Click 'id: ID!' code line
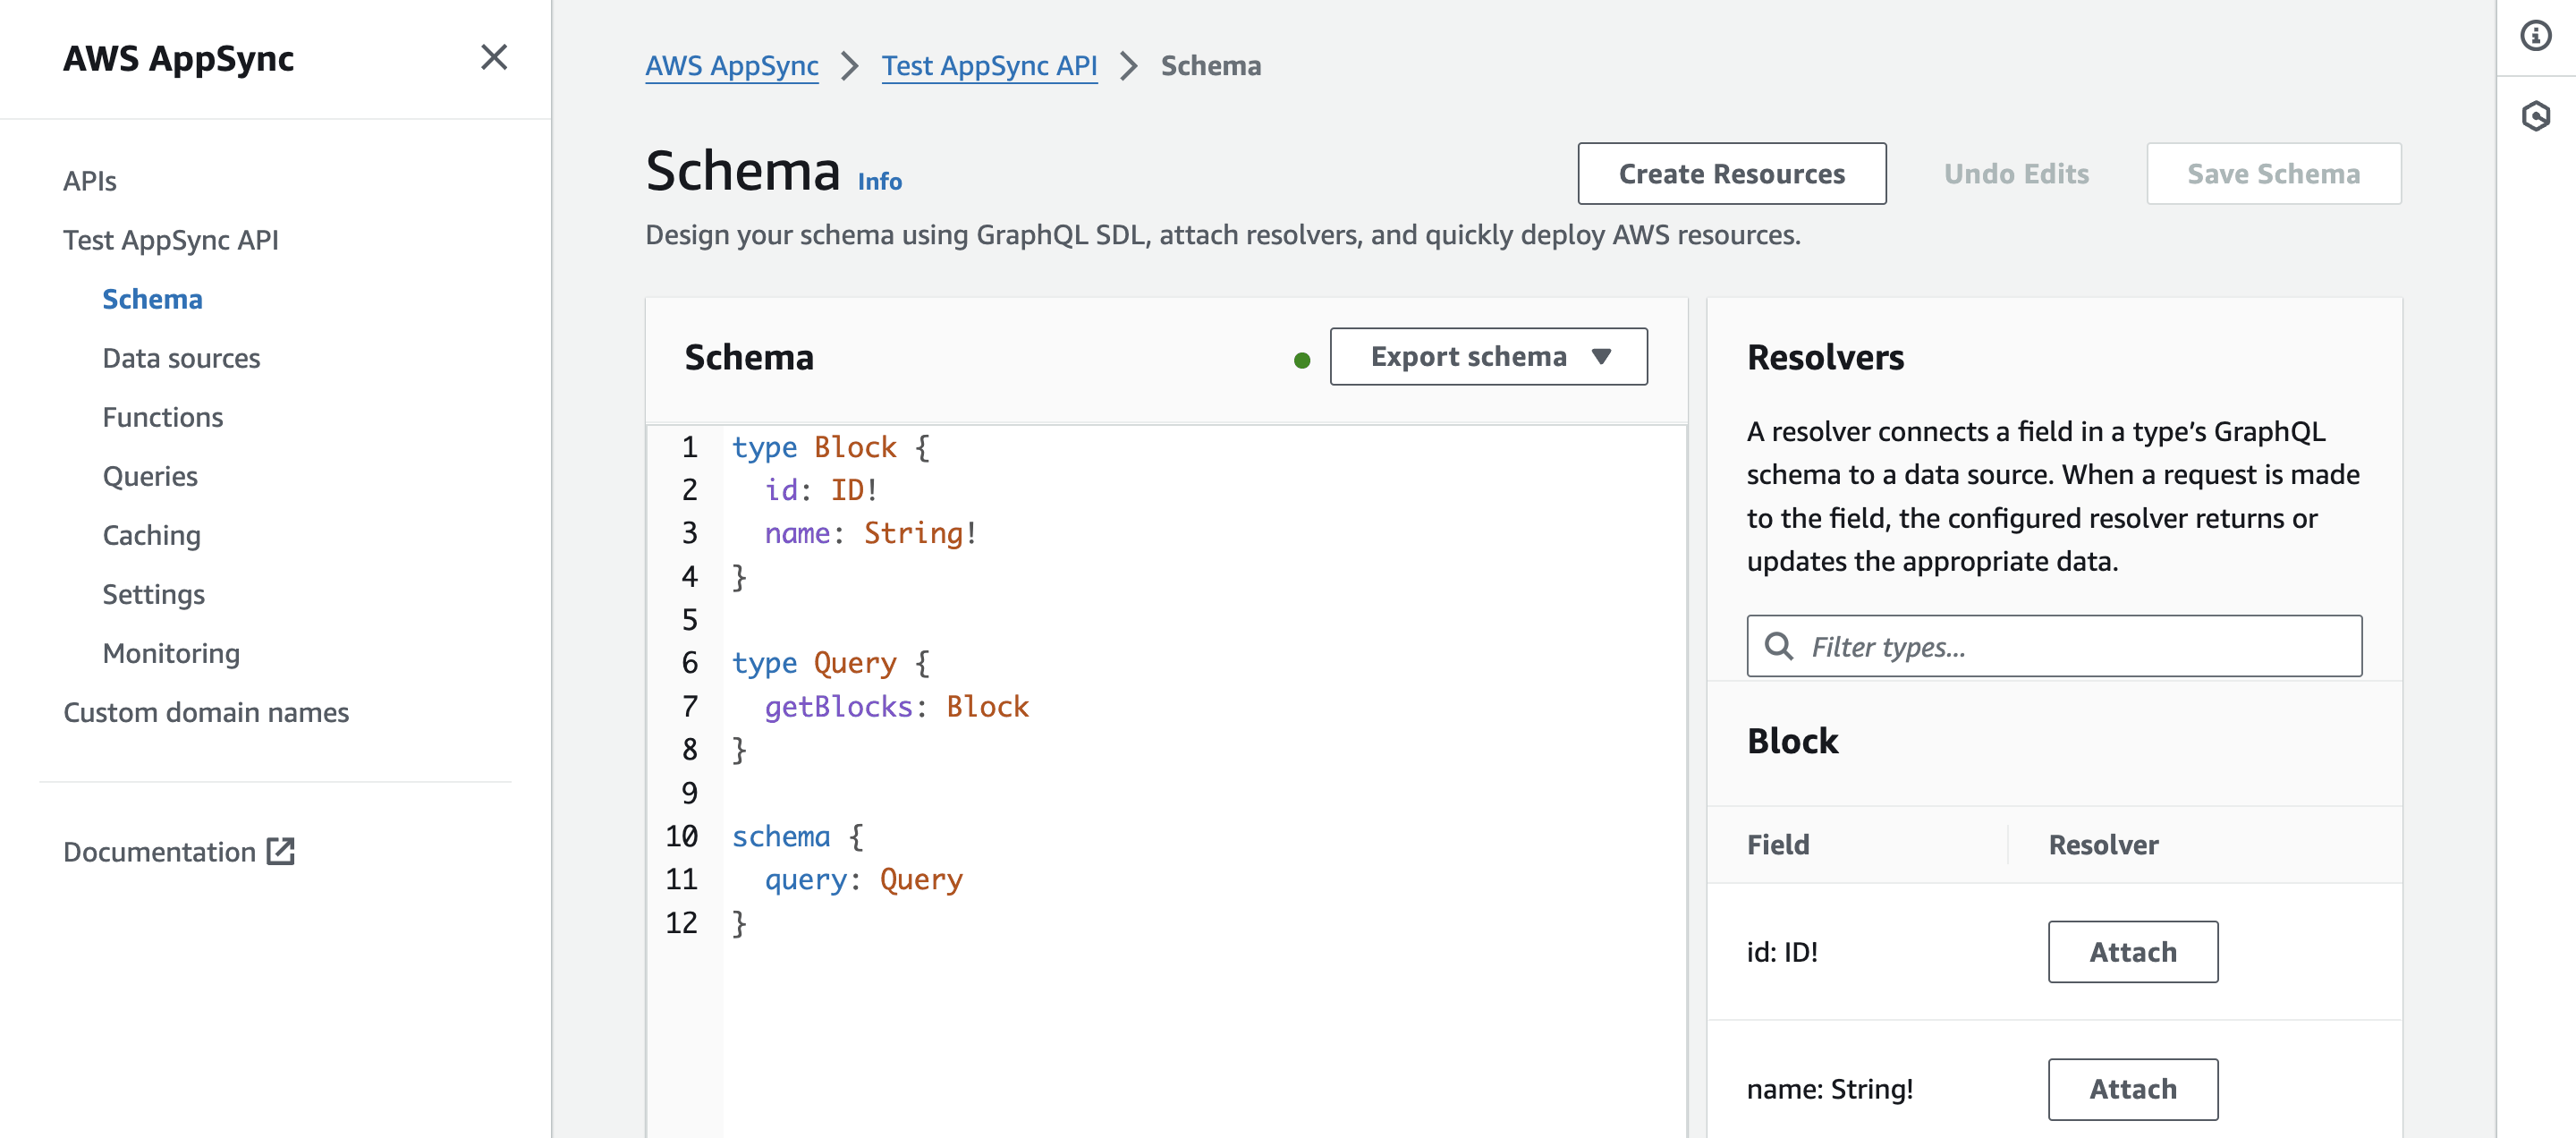2576x1138 pixels. (x=821, y=490)
